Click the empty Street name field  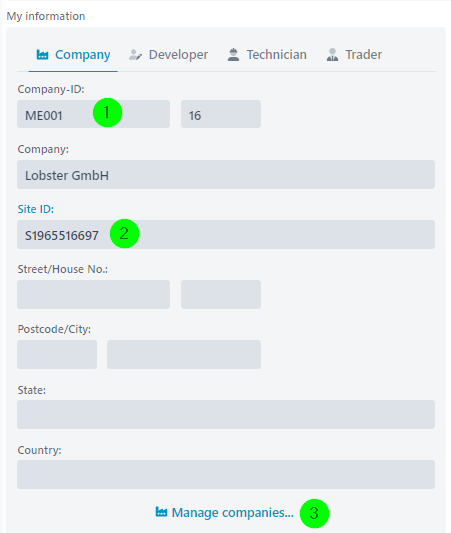pos(93,294)
